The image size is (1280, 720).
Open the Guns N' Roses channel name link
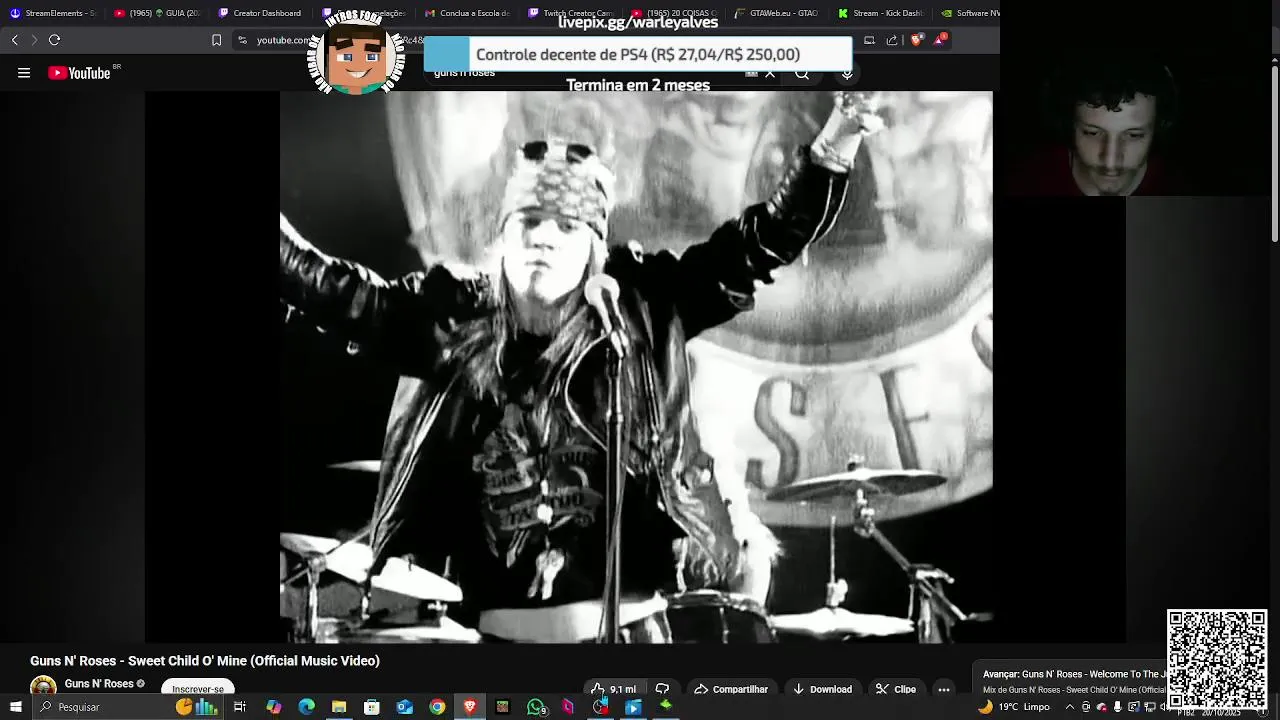click(x=99, y=684)
